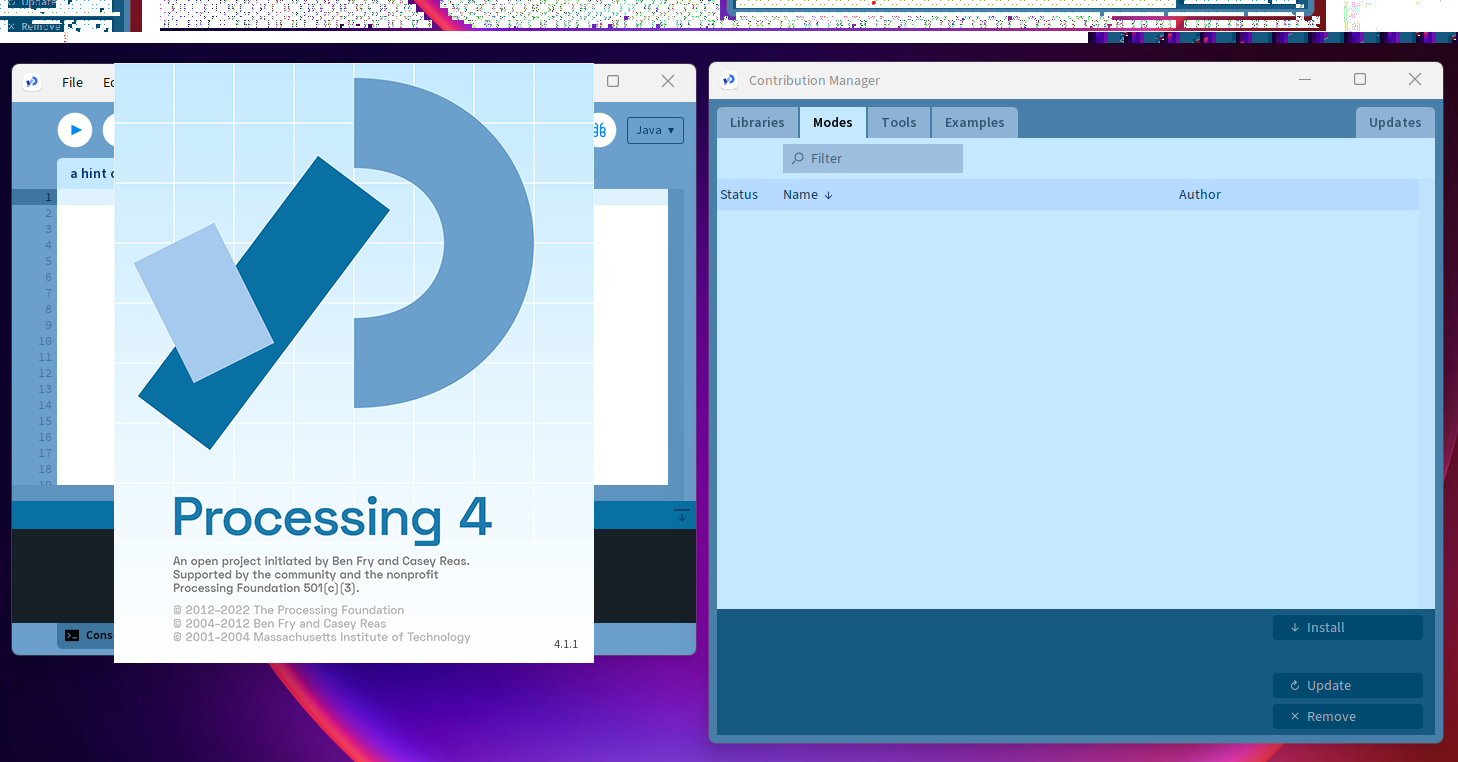Sort by the Status column header

(x=739, y=194)
